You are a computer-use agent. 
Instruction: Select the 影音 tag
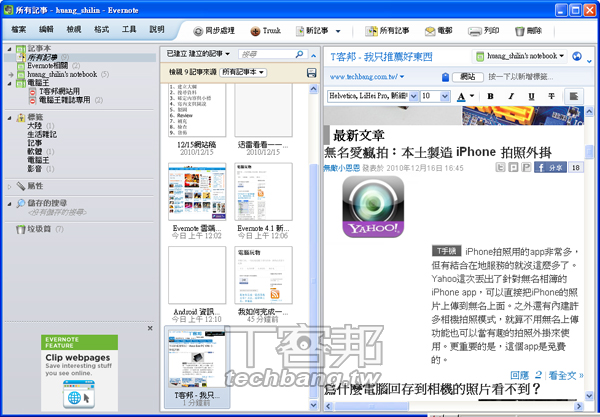pos(34,169)
